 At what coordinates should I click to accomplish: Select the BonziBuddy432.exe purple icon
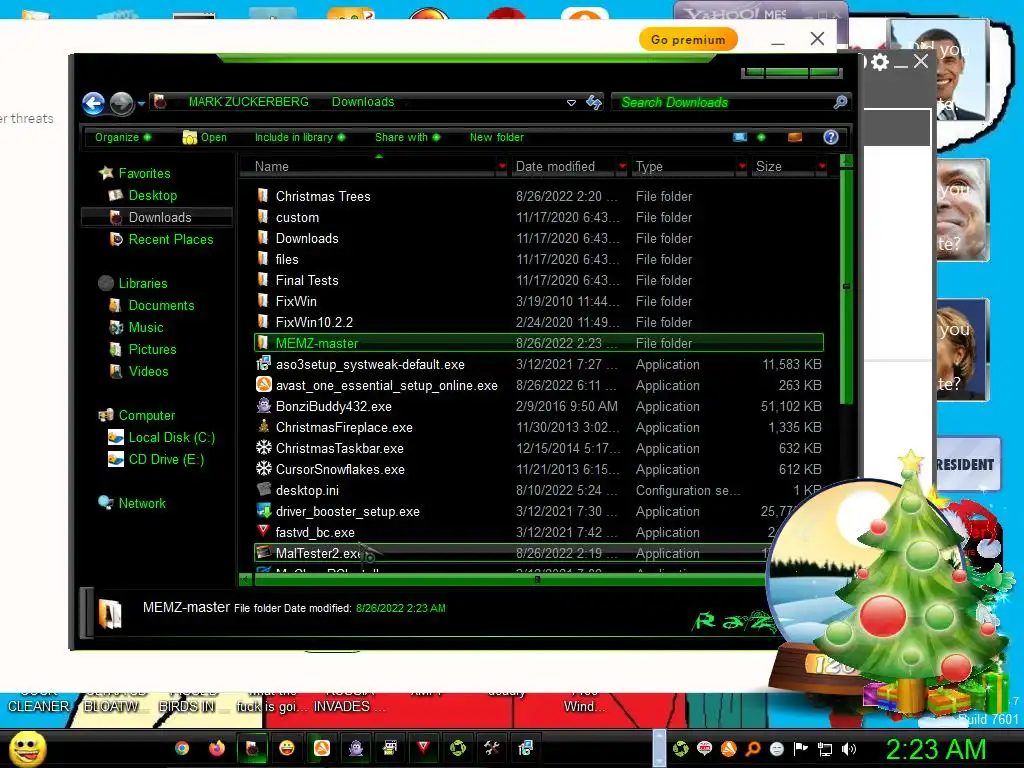tap(263, 406)
